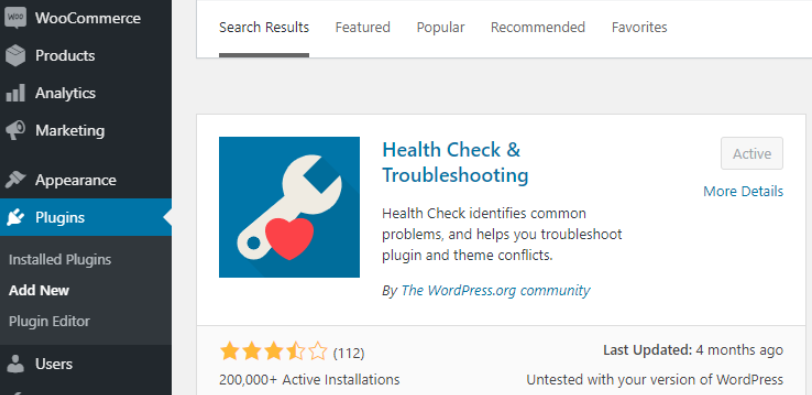Open the Recommended plugins tab
The width and height of the screenshot is (812, 395).
coord(538,27)
